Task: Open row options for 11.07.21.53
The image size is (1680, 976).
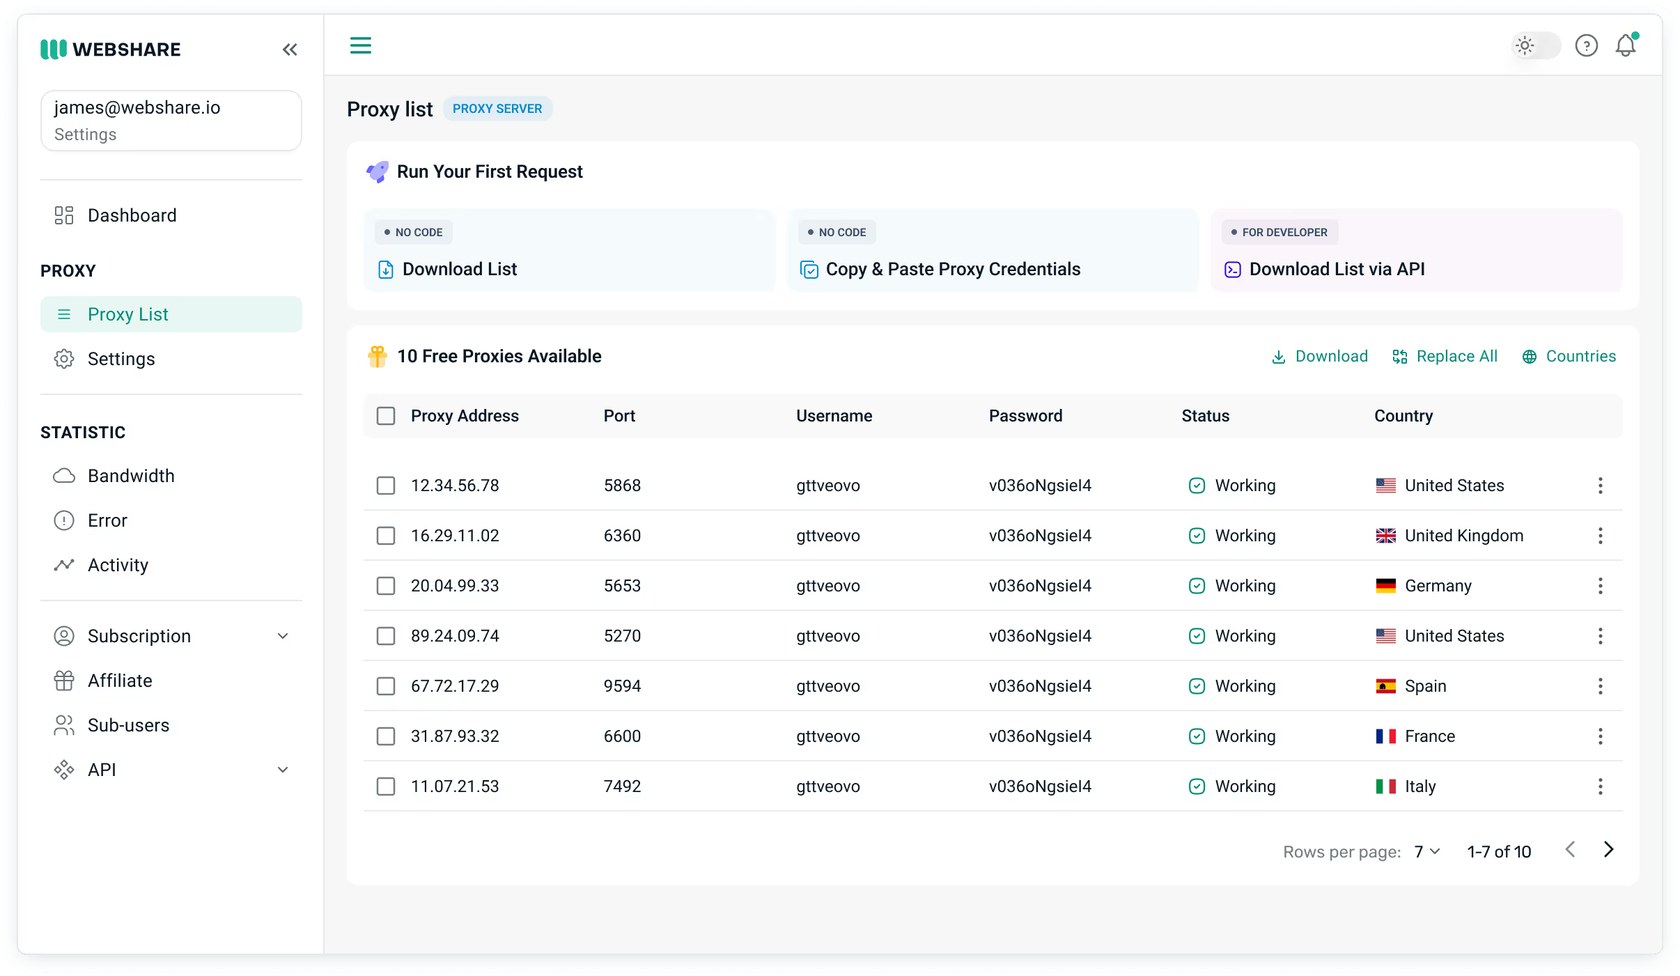Action: (1600, 786)
